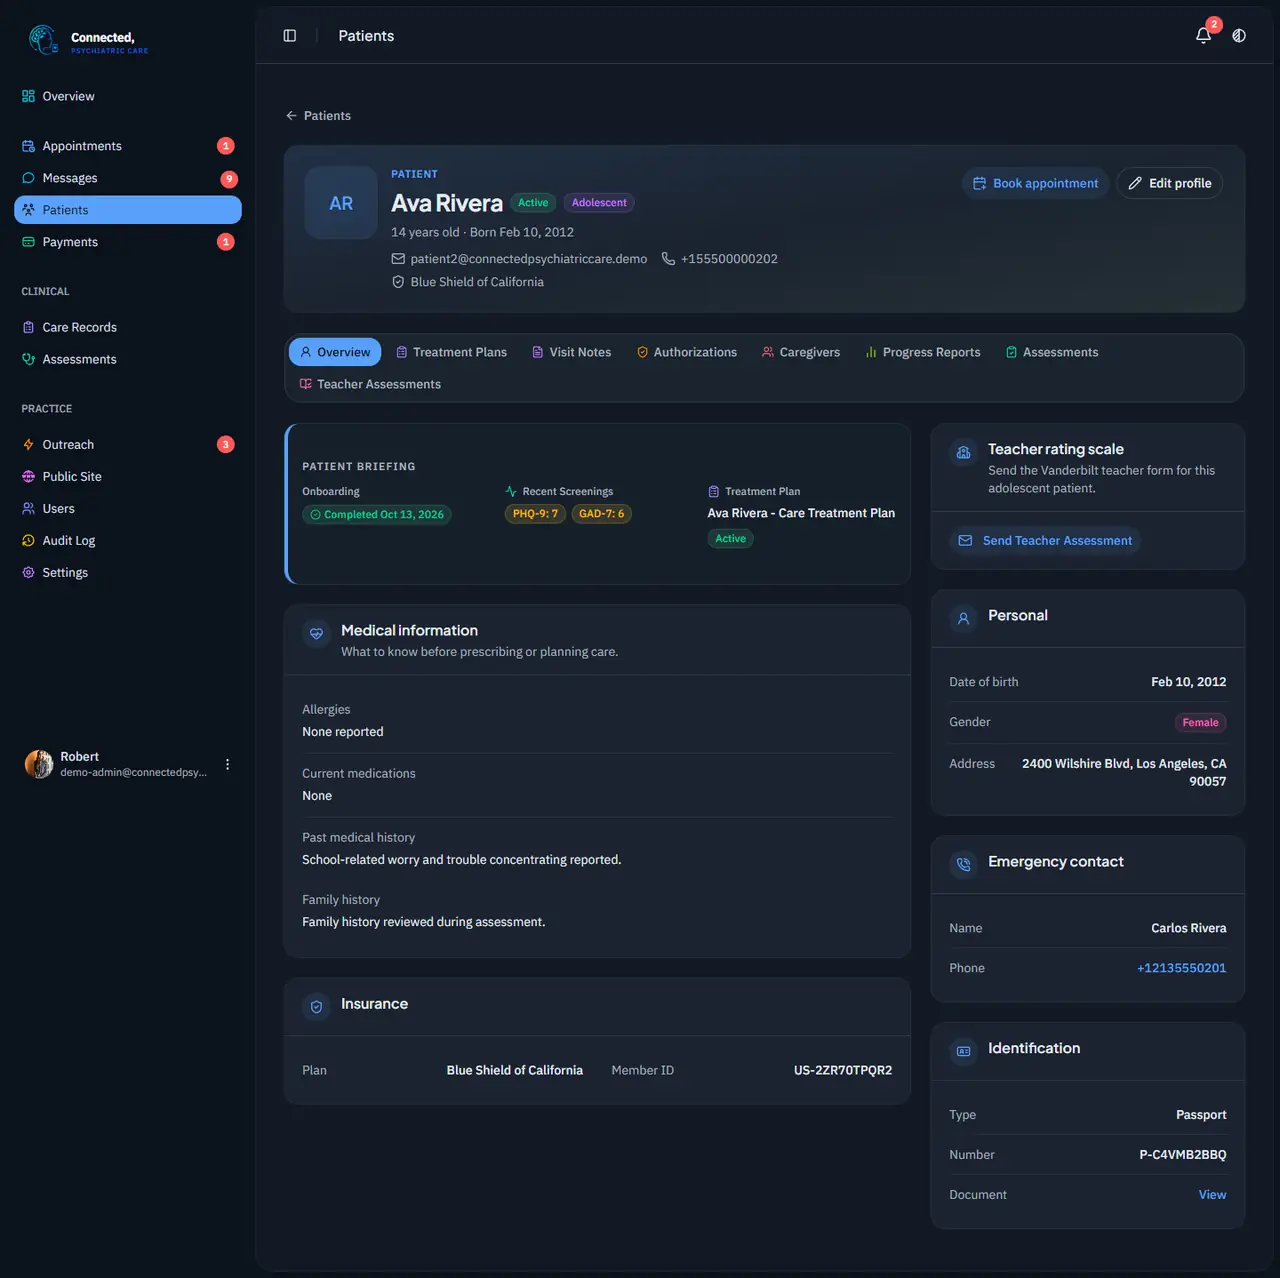The image size is (1280, 1278).
Task: Open Messages in the sidebar
Action: pyautogui.click(x=128, y=178)
